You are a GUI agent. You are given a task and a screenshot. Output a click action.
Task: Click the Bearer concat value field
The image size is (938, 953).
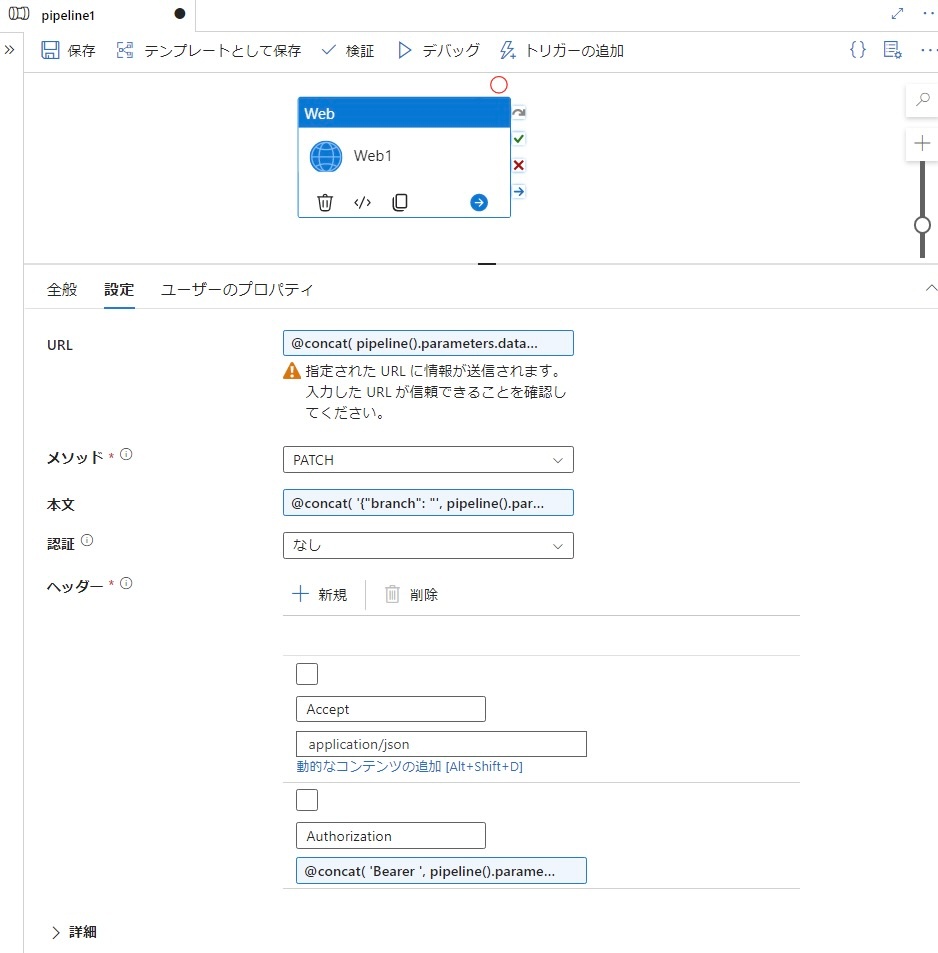tap(441, 870)
